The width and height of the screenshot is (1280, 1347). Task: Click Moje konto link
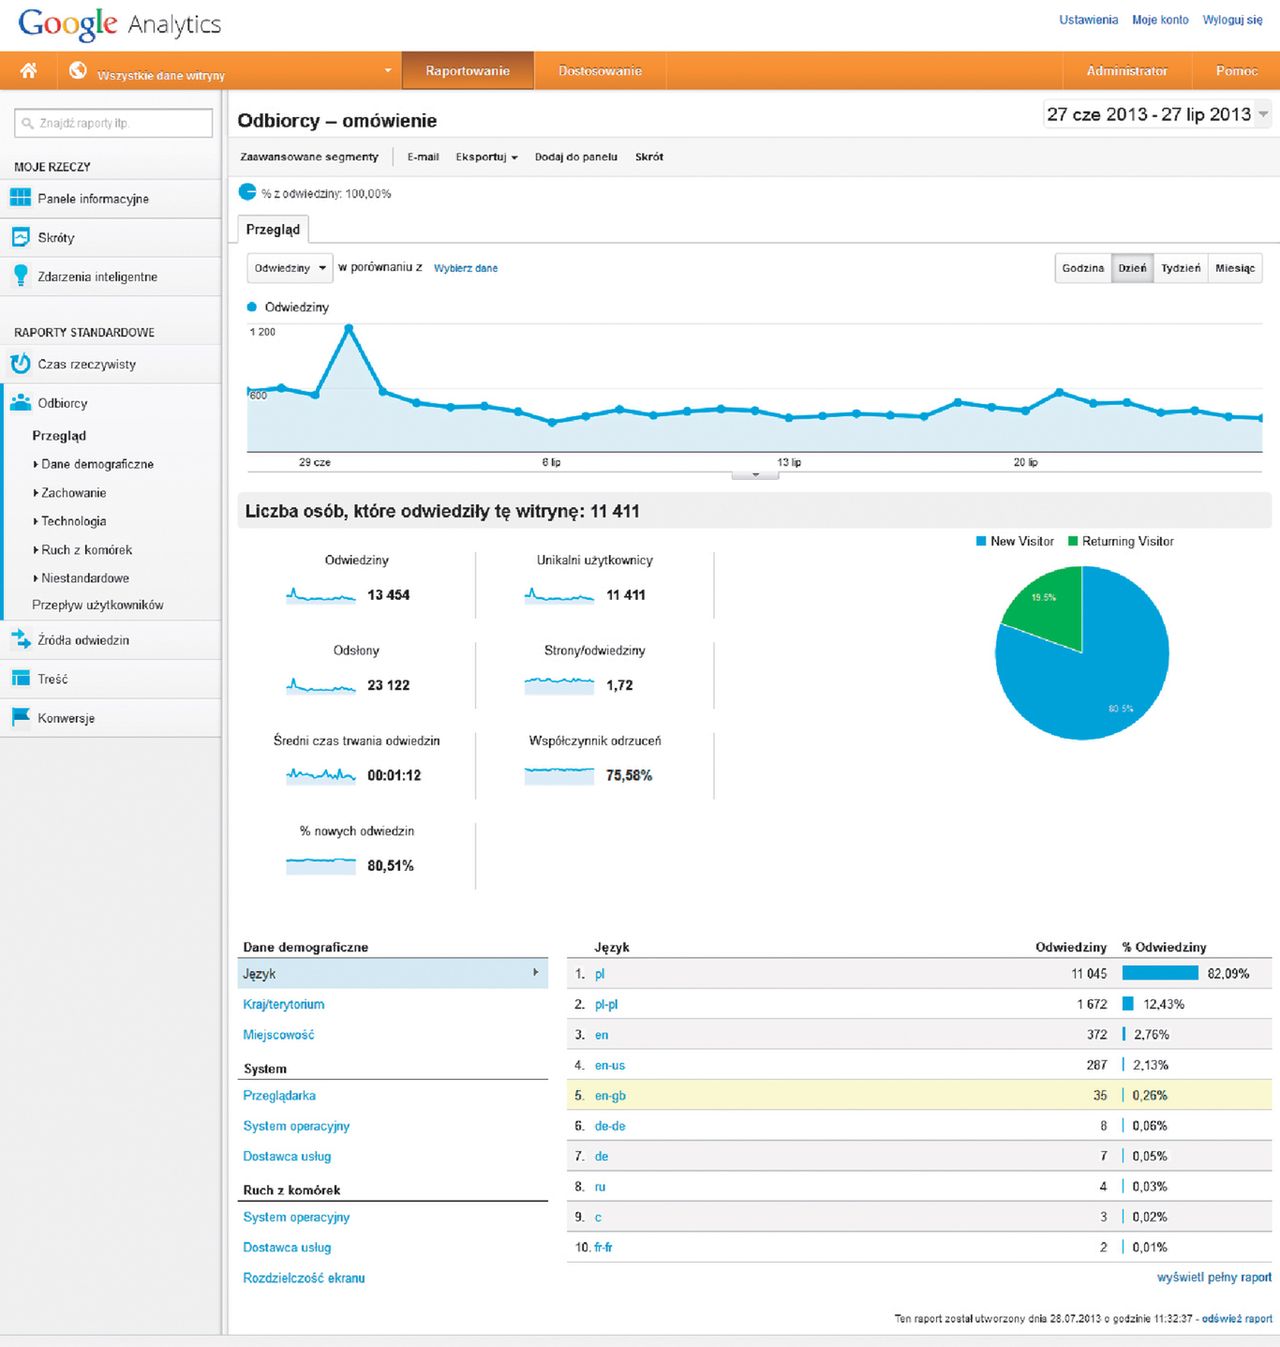click(x=1160, y=20)
